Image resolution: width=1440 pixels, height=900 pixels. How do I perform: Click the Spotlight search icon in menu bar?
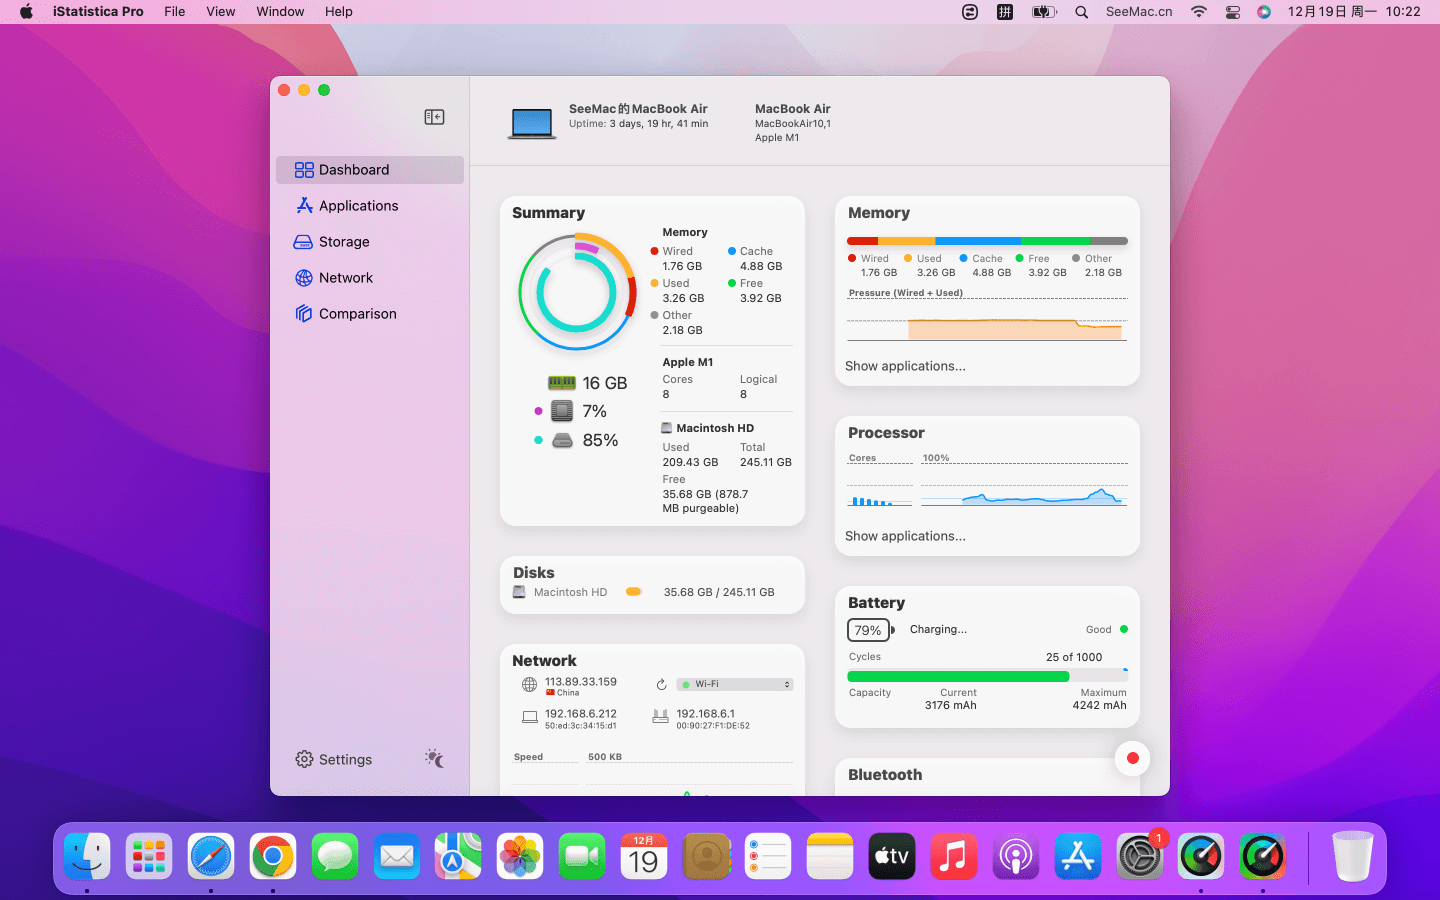(x=1082, y=12)
